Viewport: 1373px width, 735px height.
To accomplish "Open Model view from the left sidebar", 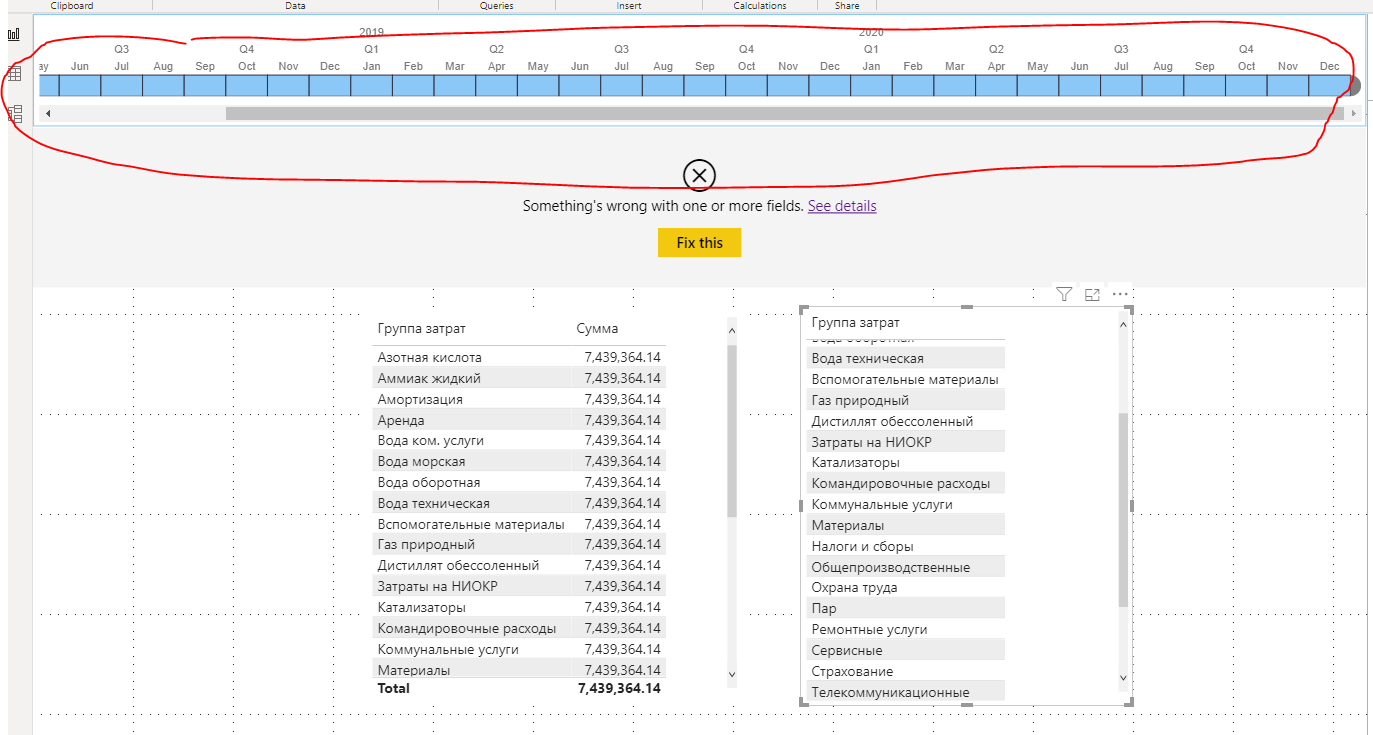I will click(x=14, y=113).
